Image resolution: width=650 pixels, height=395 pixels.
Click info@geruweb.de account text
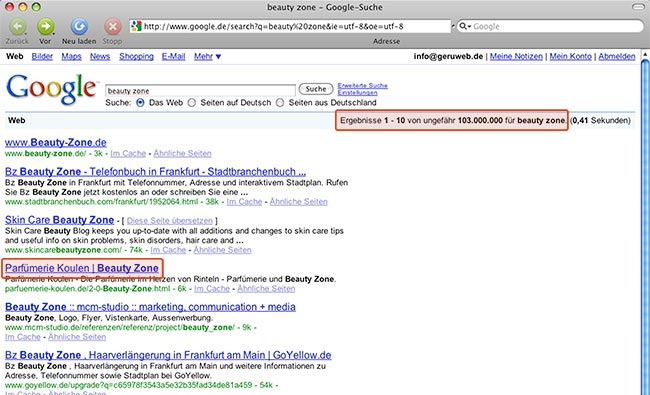tap(448, 56)
